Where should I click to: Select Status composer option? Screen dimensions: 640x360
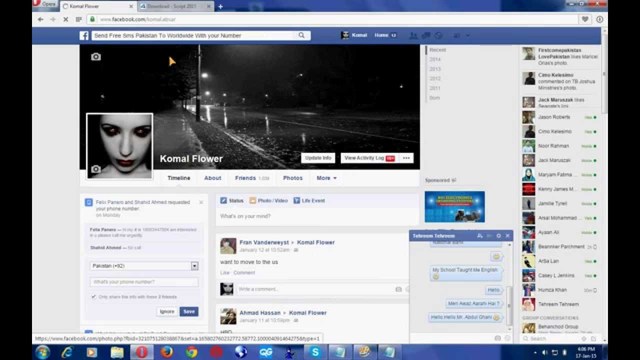232,201
